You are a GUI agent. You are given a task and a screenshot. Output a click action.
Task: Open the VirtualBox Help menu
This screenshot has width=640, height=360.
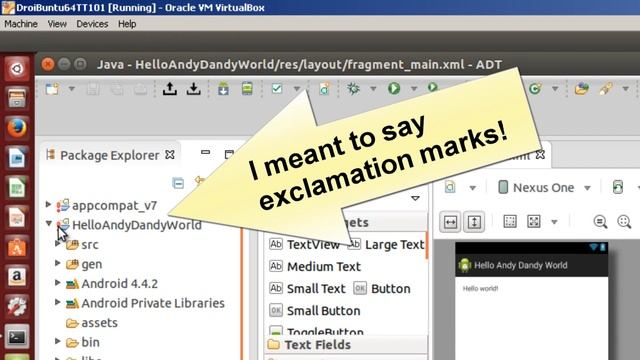127,24
